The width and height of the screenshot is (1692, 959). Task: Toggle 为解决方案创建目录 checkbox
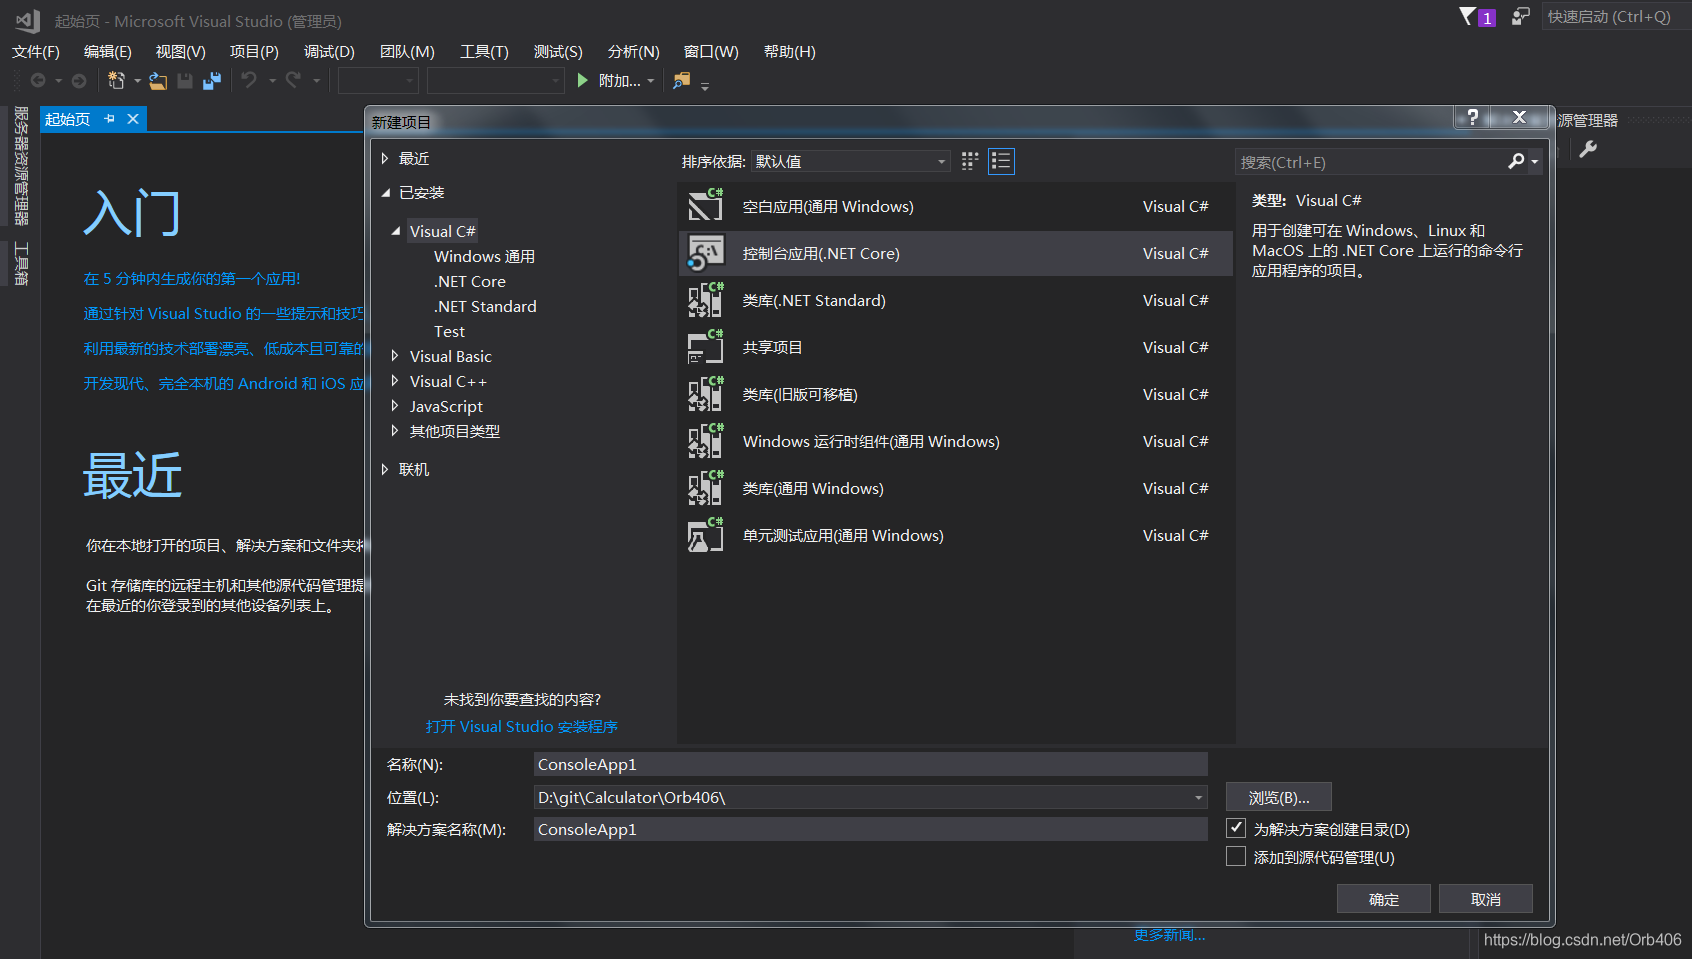pyautogui.click(x=1236, y=828)
